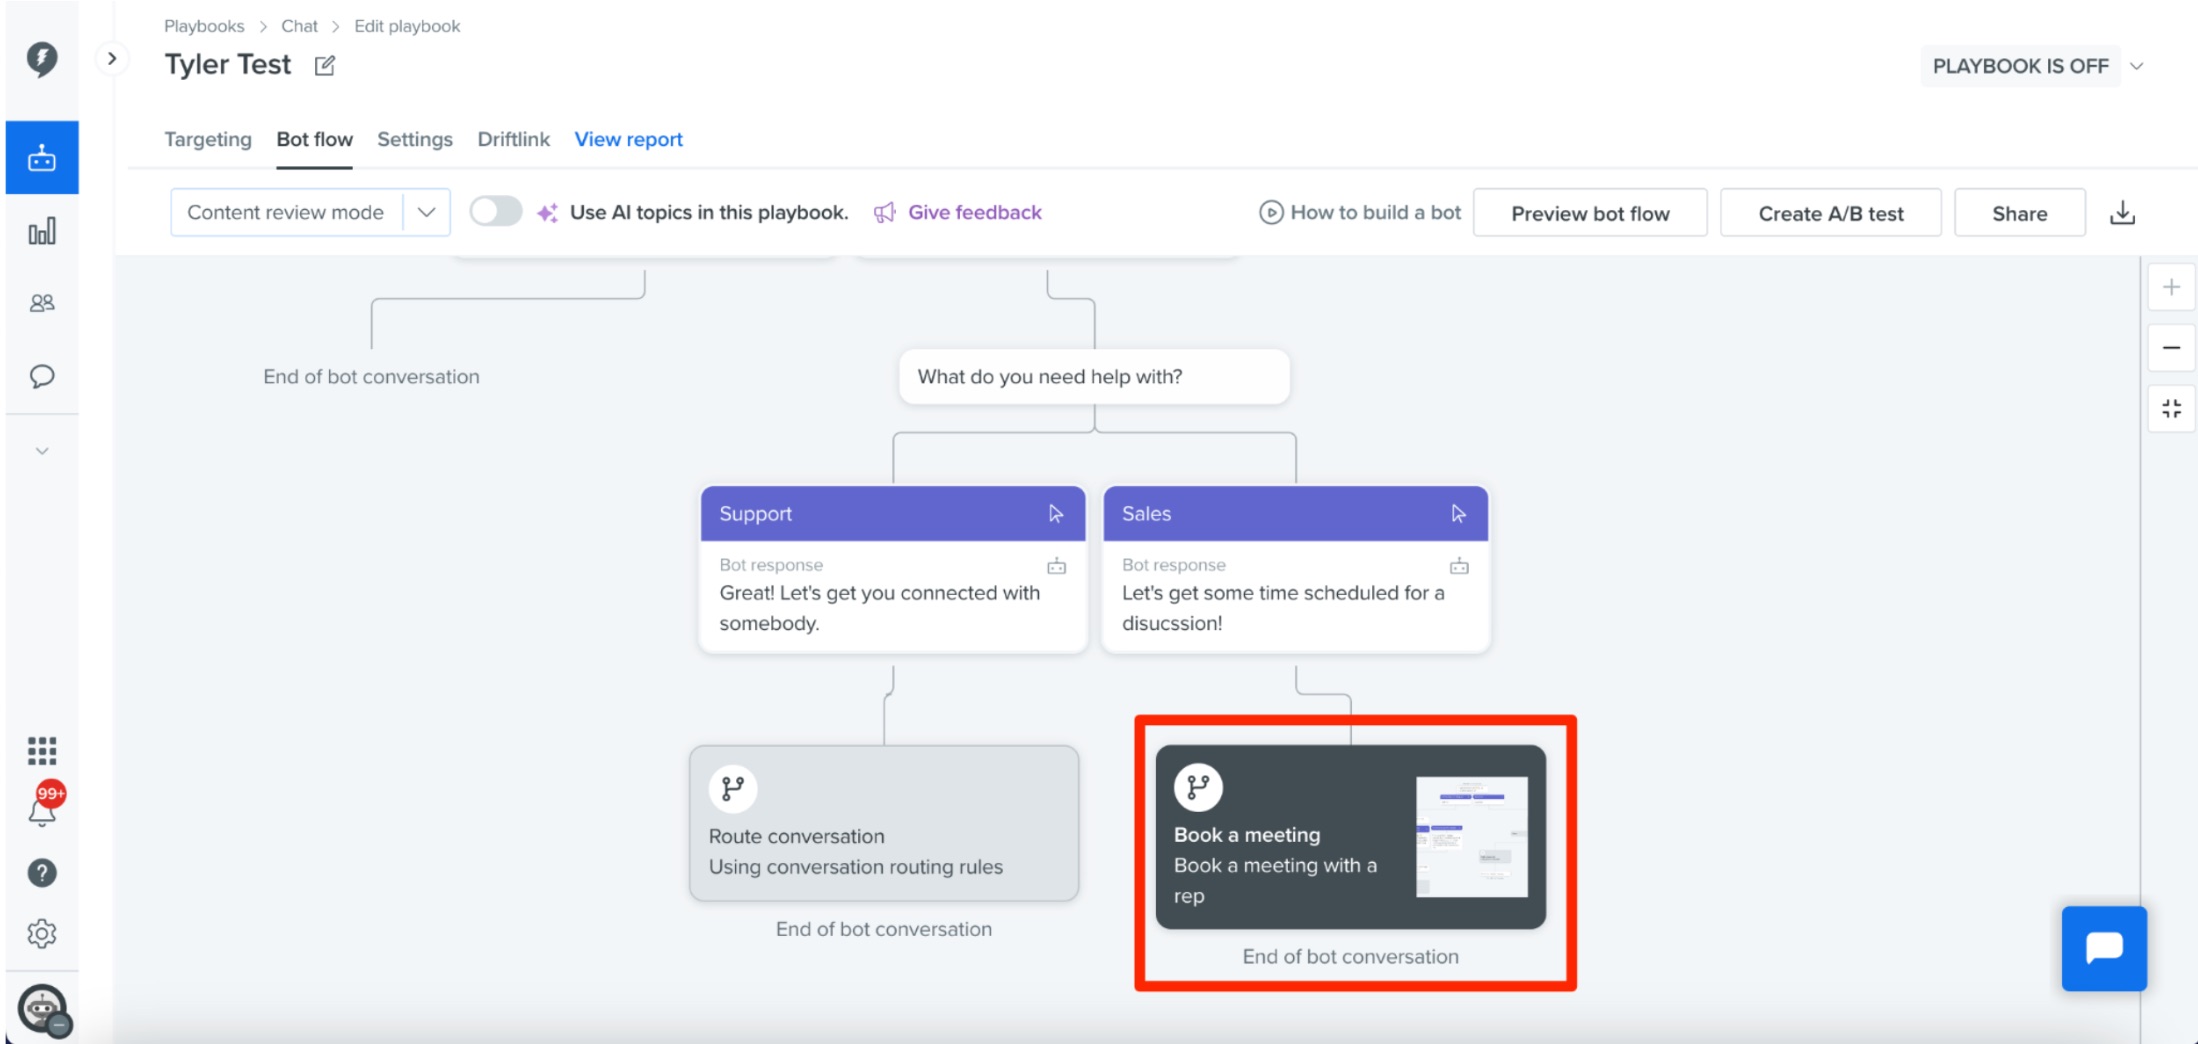2198x1044 pixels.
Task: Click the Share button
Action: point(2019,213)
